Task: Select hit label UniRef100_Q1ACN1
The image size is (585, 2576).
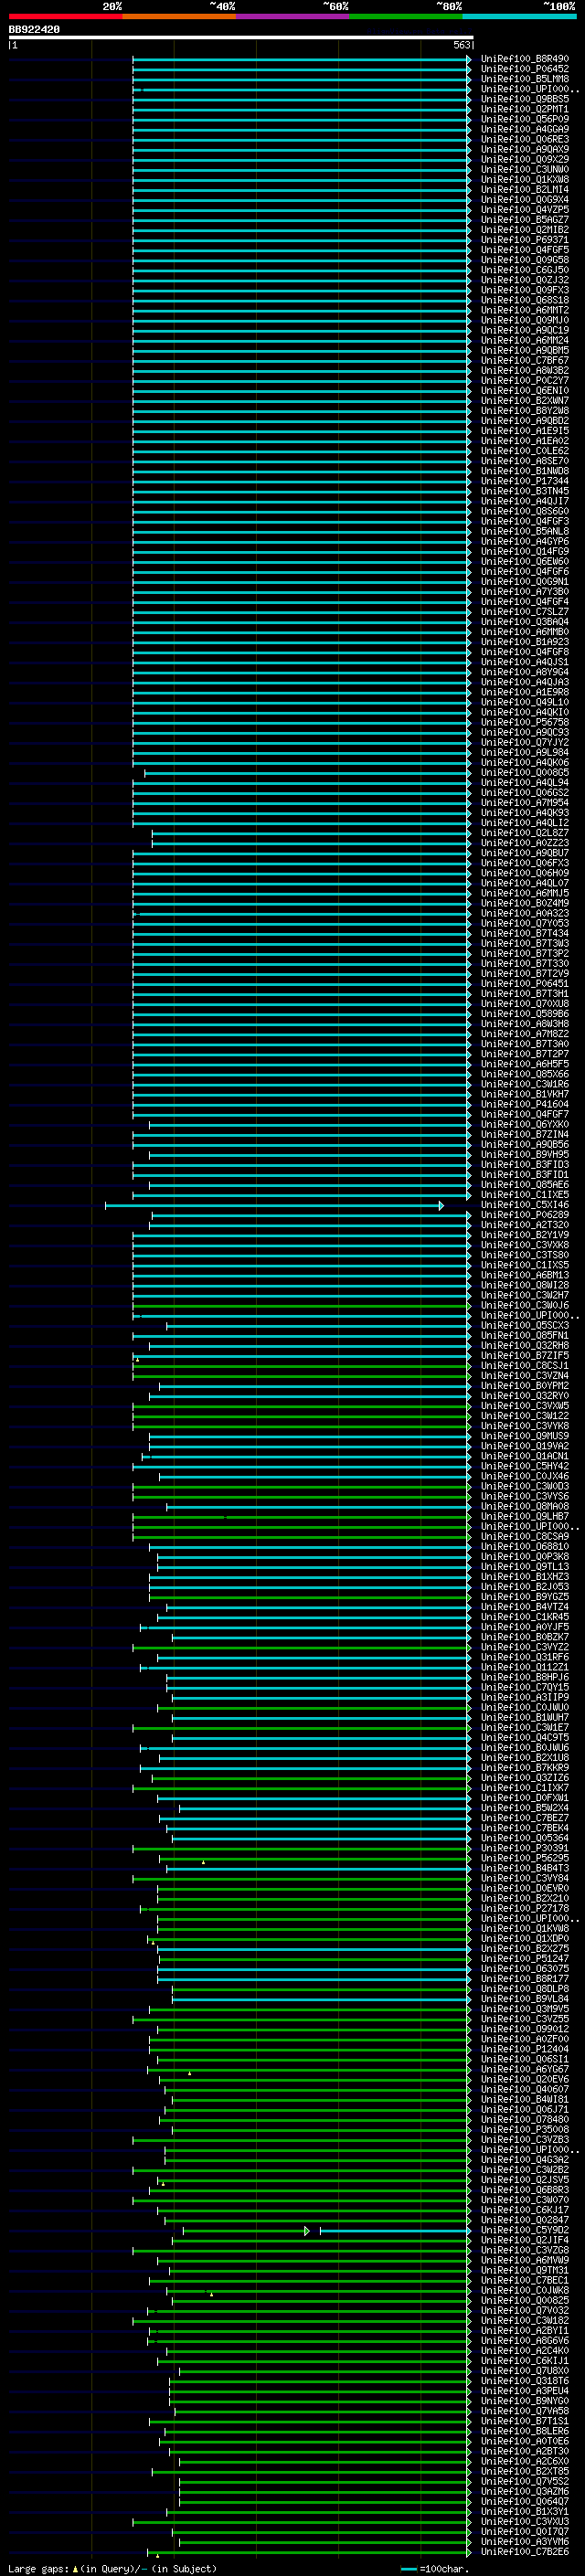Action: [x=525, y=1455]
